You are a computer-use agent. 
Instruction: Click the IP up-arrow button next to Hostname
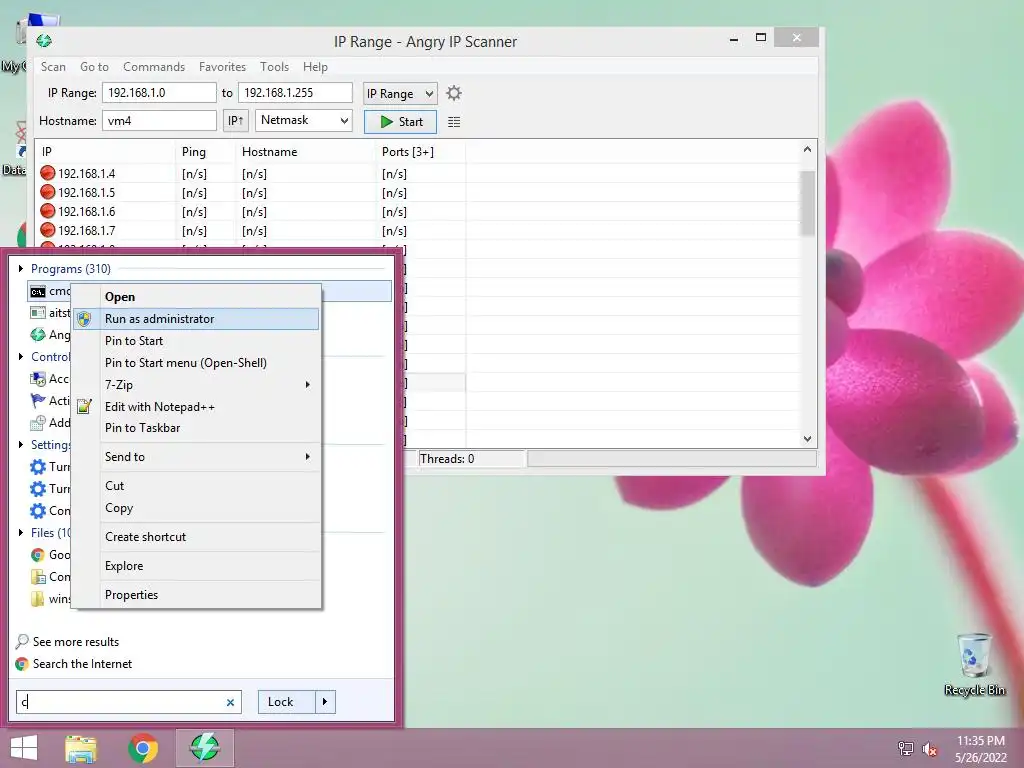pos(236,121)
